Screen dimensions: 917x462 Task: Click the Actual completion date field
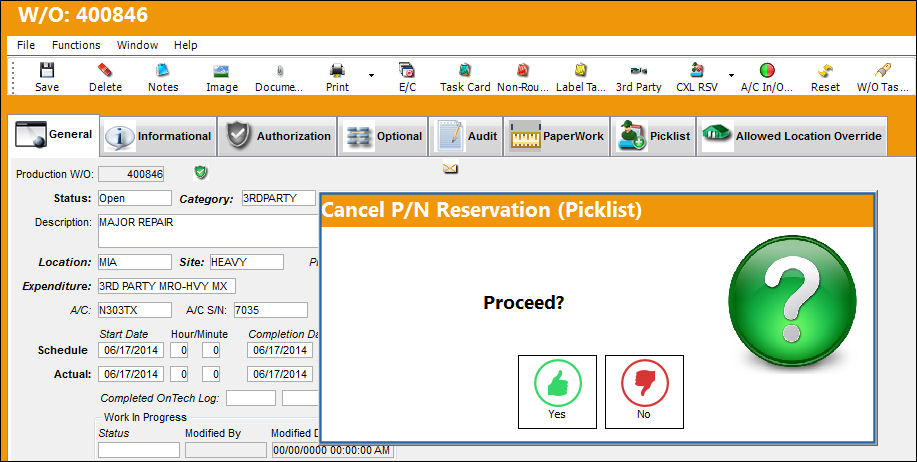pyautogui.click(x=280, y=374)
